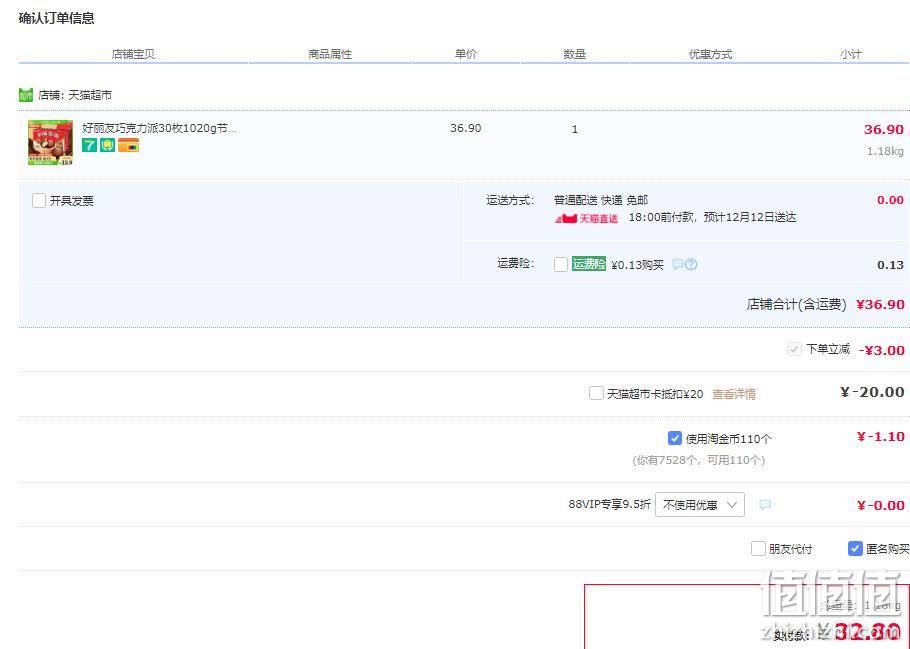The width and height of the screenshot is (910, 649).
Task: Toggle the 下单立减 checkbox
Action: [794, 349]
